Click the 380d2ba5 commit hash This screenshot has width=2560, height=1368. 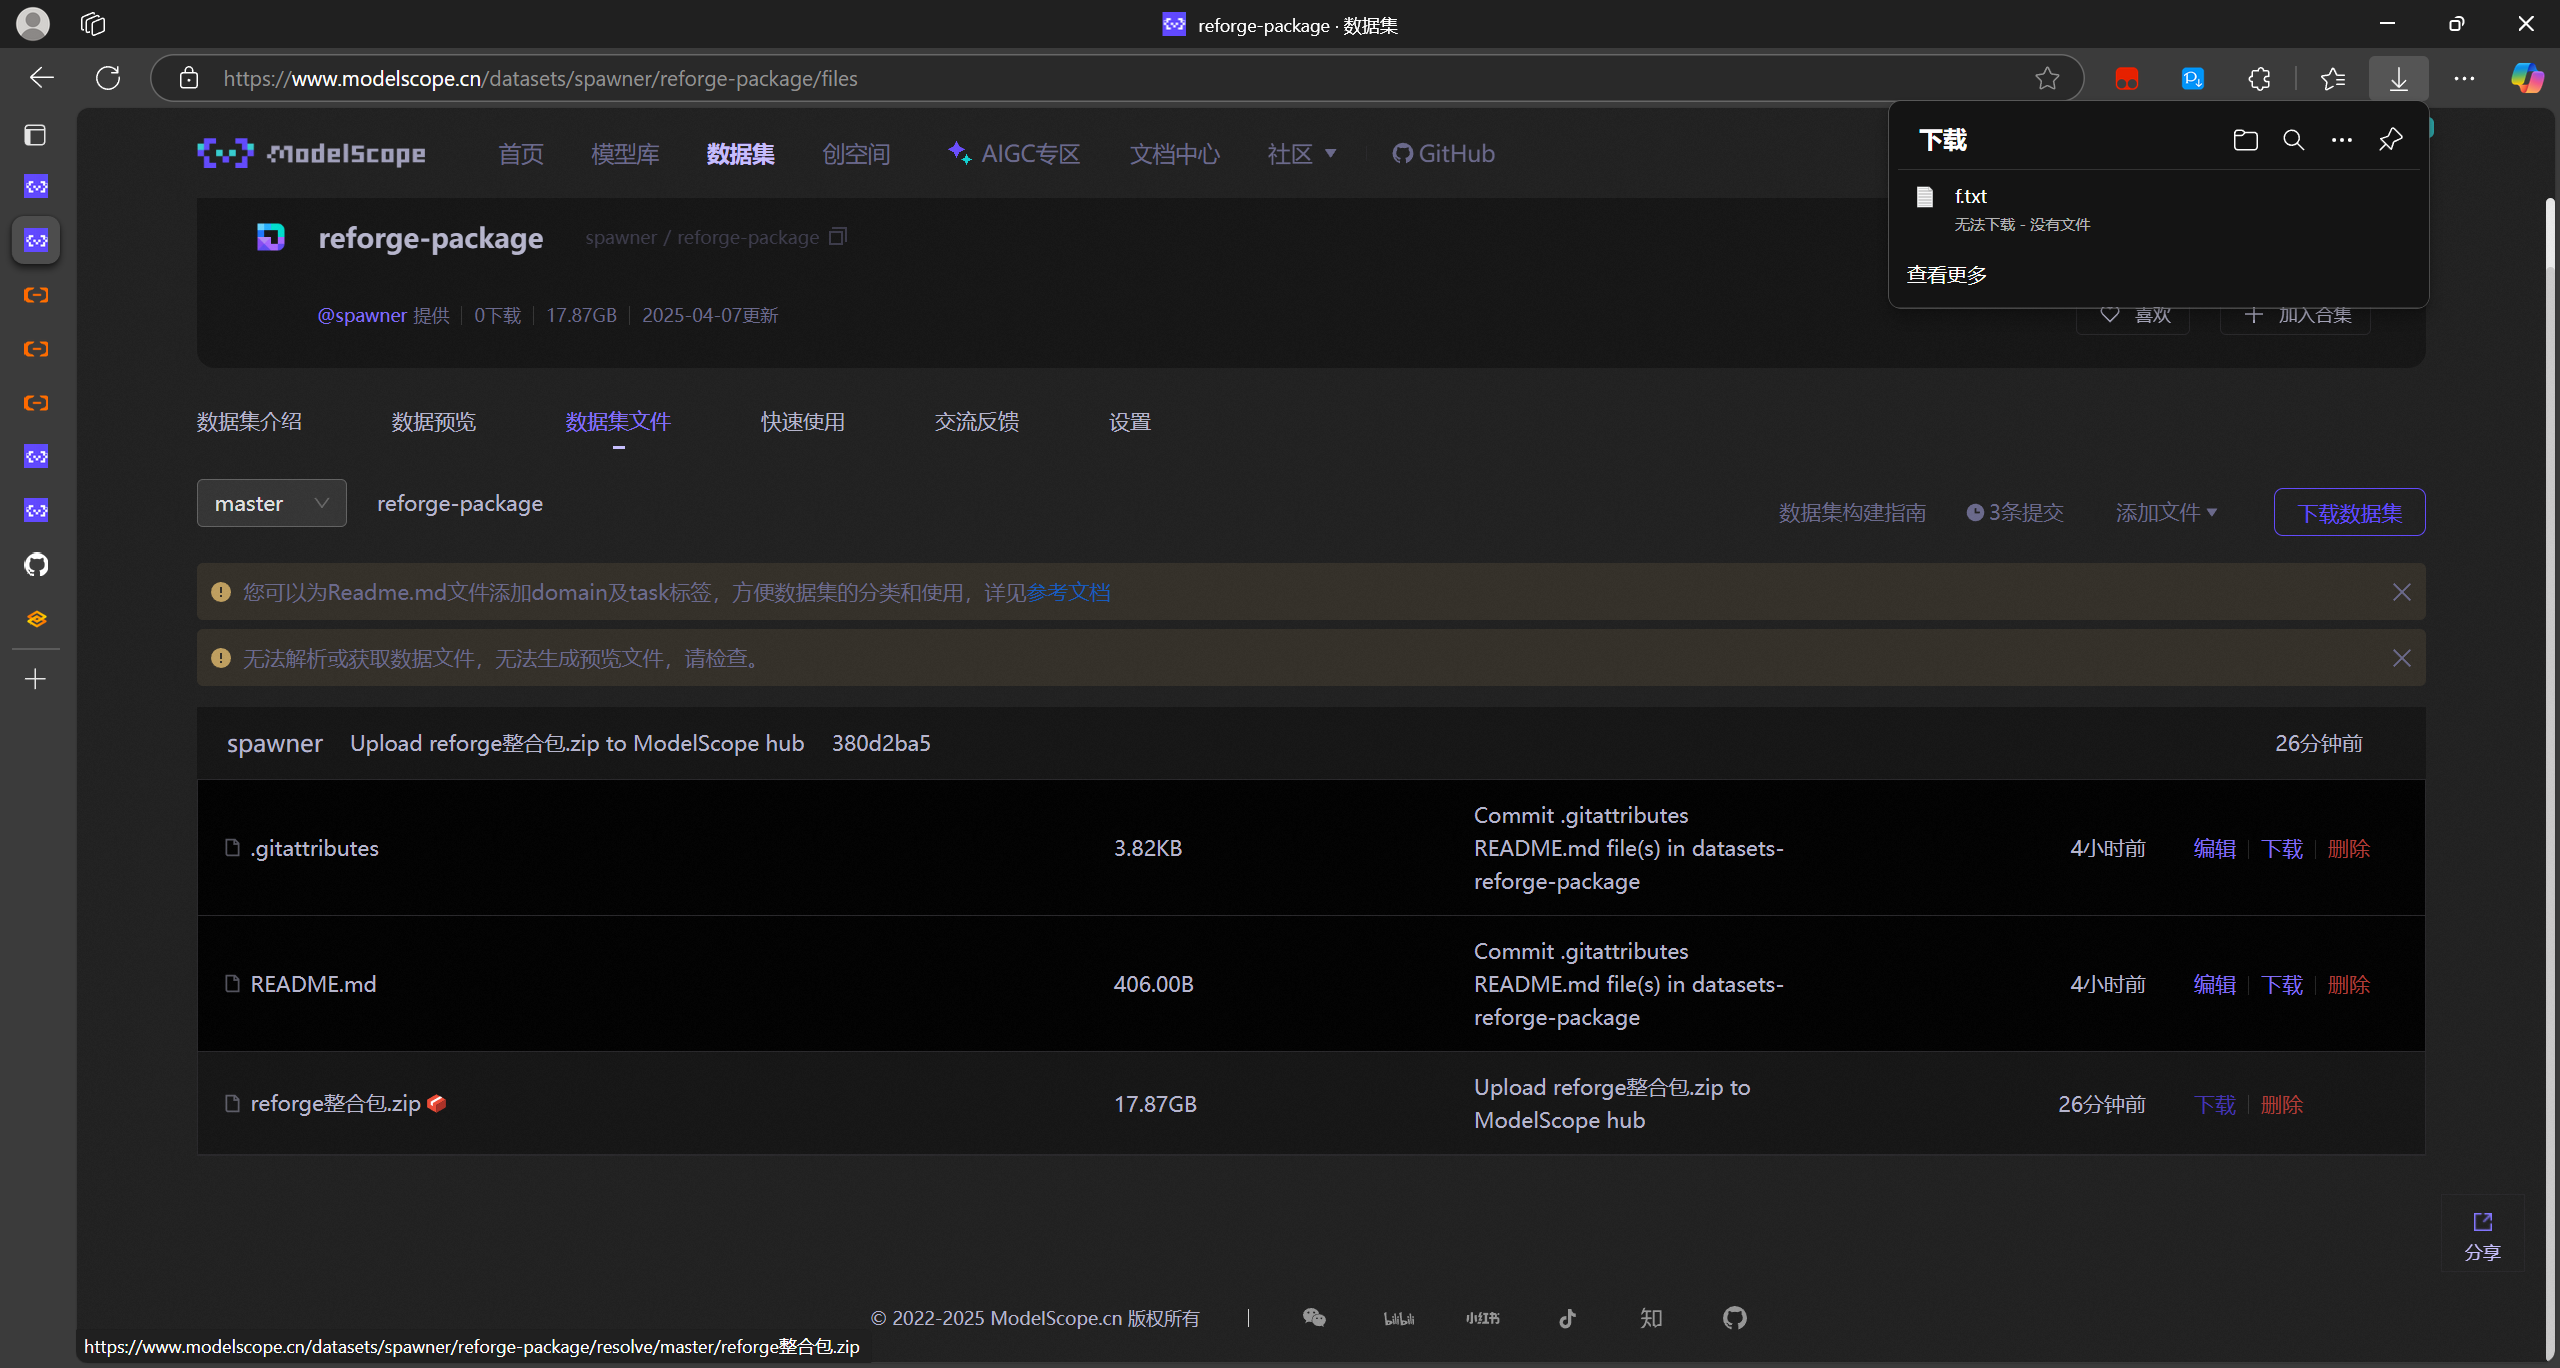(881, 743)
